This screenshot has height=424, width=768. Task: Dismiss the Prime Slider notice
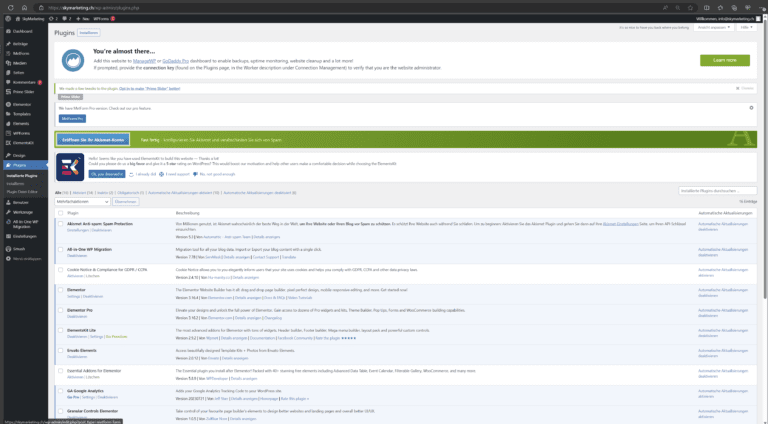point(745,89)
